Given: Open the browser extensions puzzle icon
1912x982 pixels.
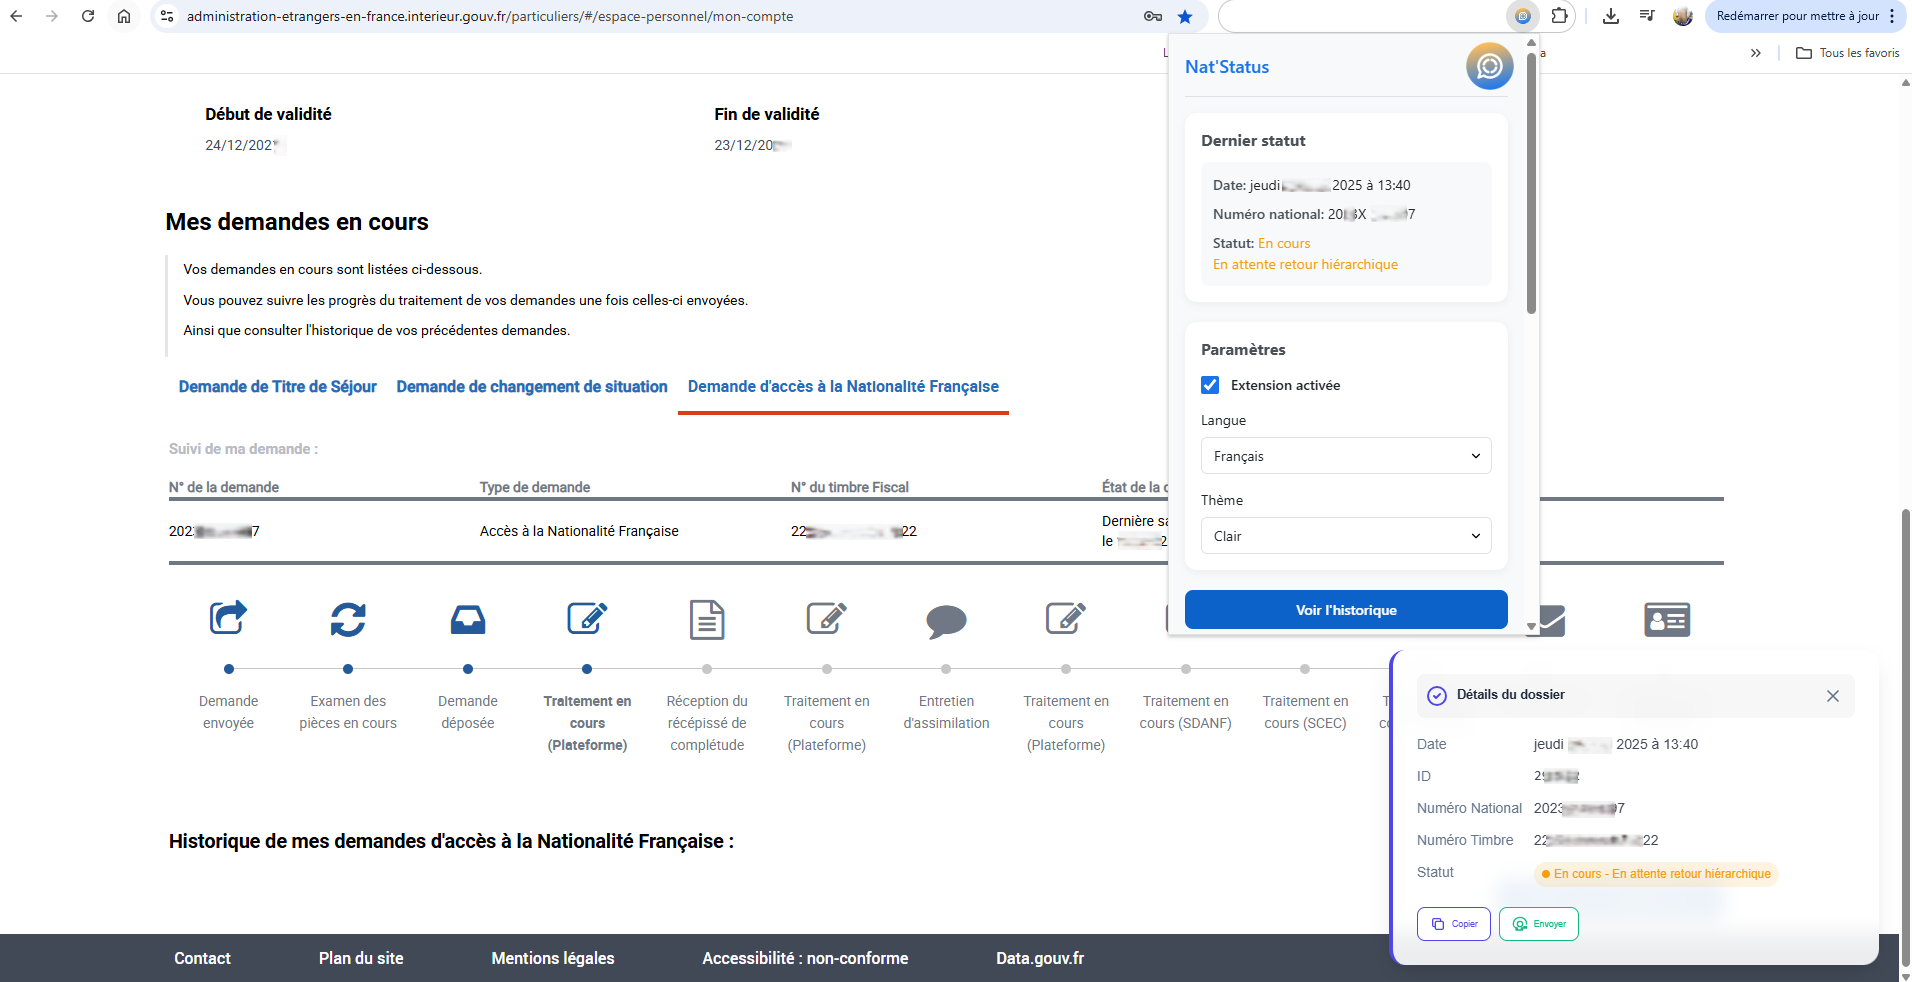Looking at the screenshot, I should tap(1560, 16).
